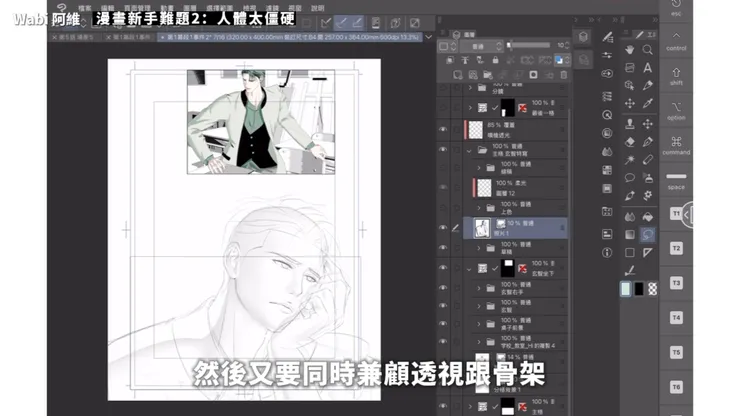Tap the space edge key
This screenshot has width=740, height=416.
(x=676, y=181)
